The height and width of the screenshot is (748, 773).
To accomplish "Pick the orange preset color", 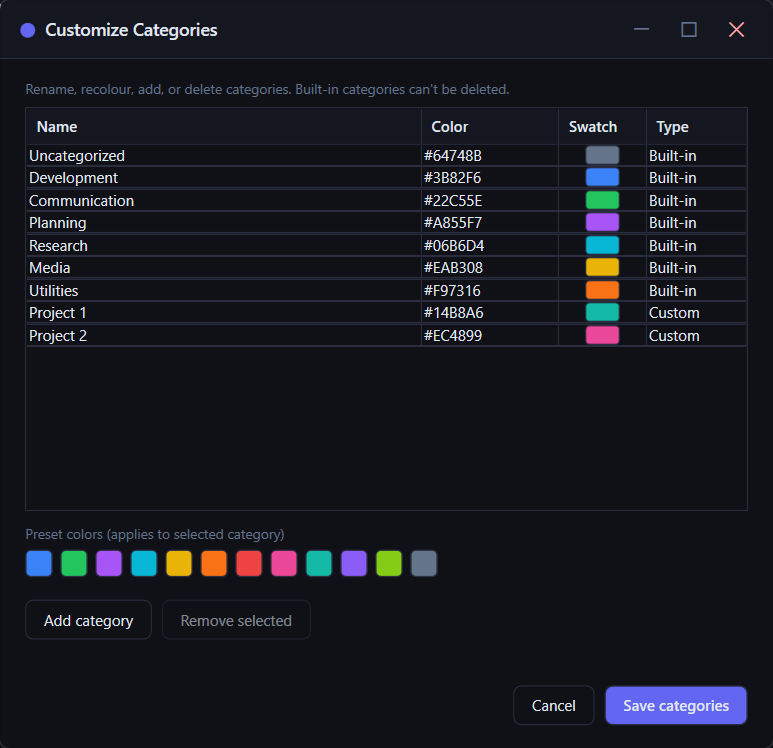I will (x=214, y=564).
